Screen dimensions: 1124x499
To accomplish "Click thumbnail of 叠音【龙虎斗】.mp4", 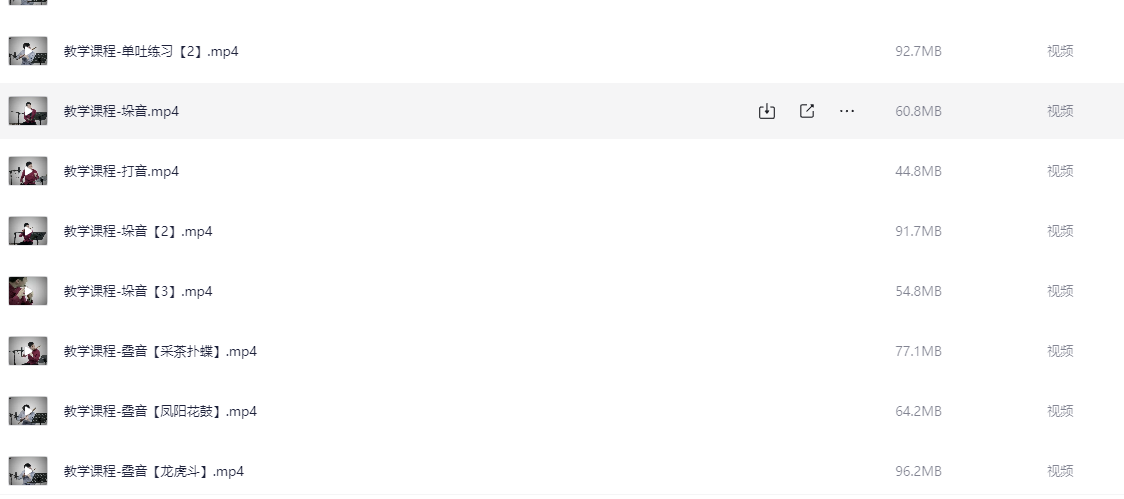I will click(x=28, y=471).
